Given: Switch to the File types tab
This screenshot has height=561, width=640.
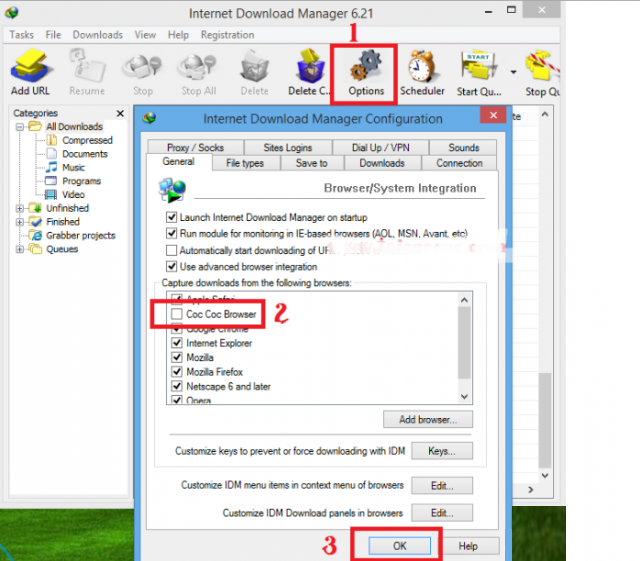Looking at the screenshot, I should (245, 163).
